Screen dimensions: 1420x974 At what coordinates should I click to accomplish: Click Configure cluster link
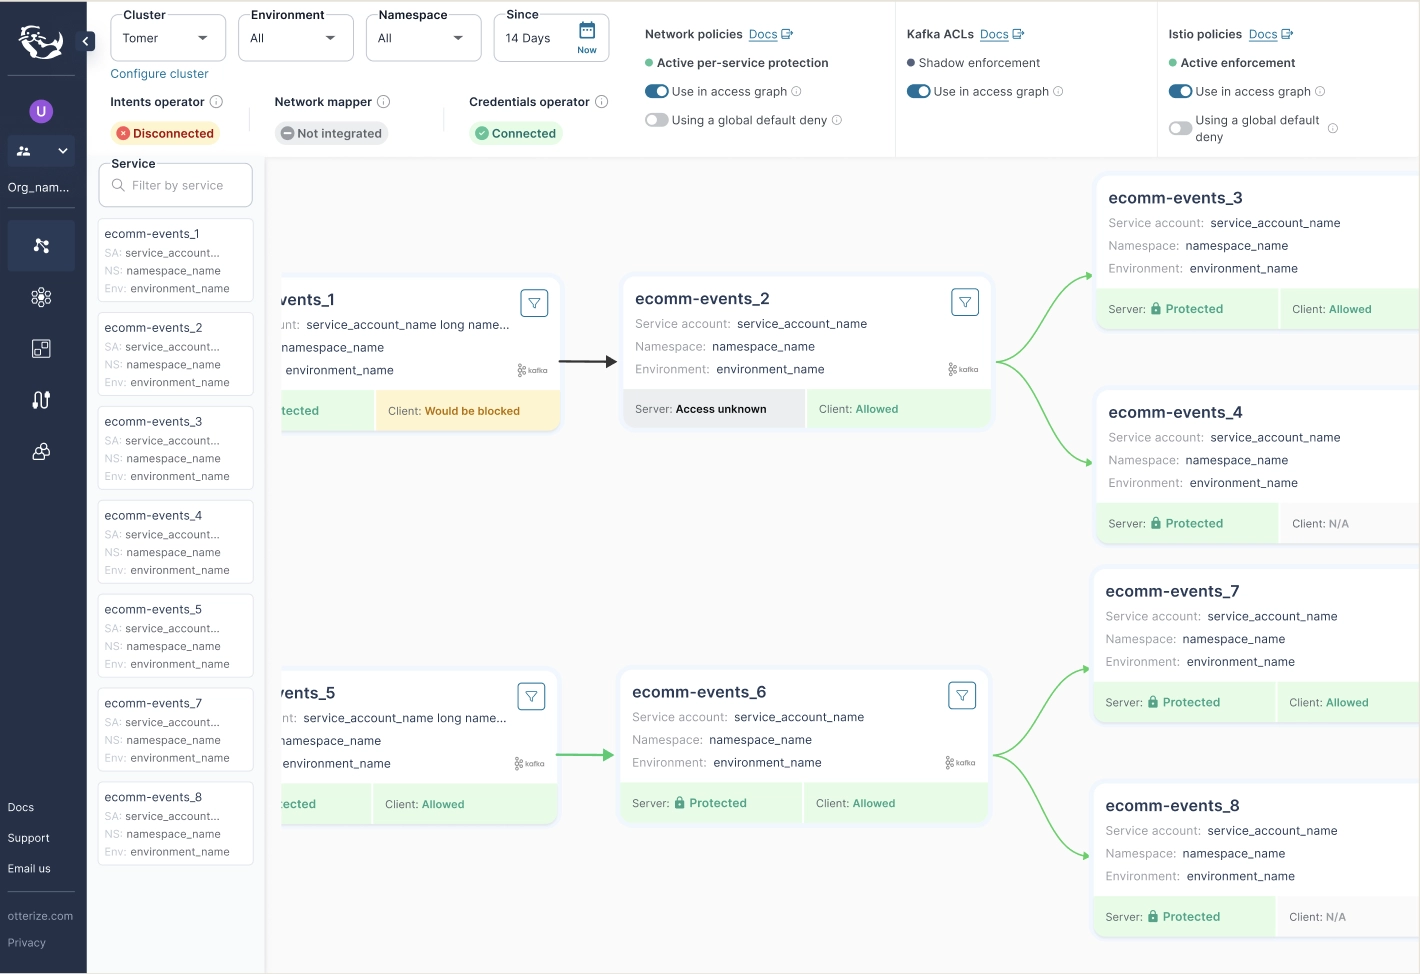pos(159,74)
